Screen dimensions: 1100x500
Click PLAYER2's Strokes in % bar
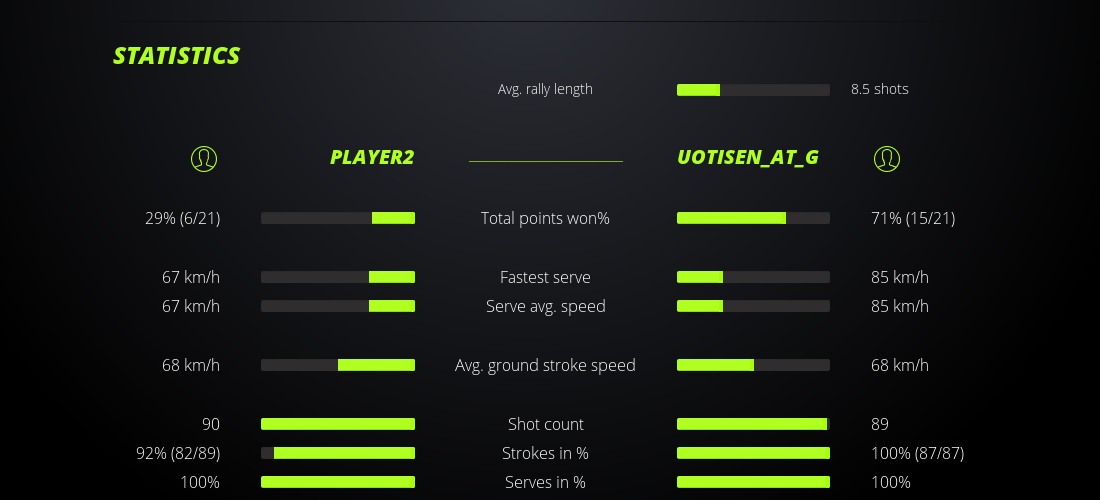pos(338,453)
